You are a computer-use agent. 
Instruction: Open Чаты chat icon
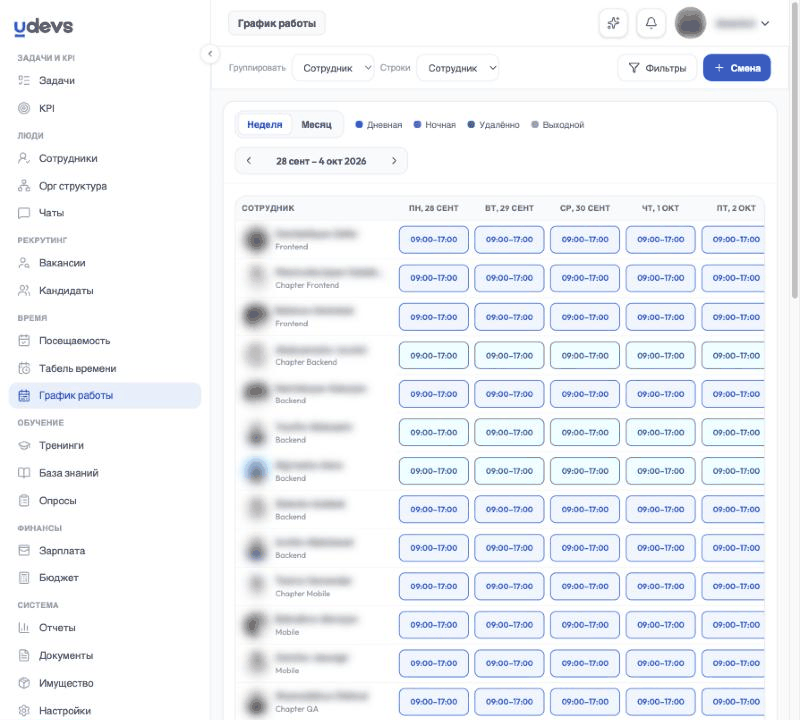[x=24, y=213]
